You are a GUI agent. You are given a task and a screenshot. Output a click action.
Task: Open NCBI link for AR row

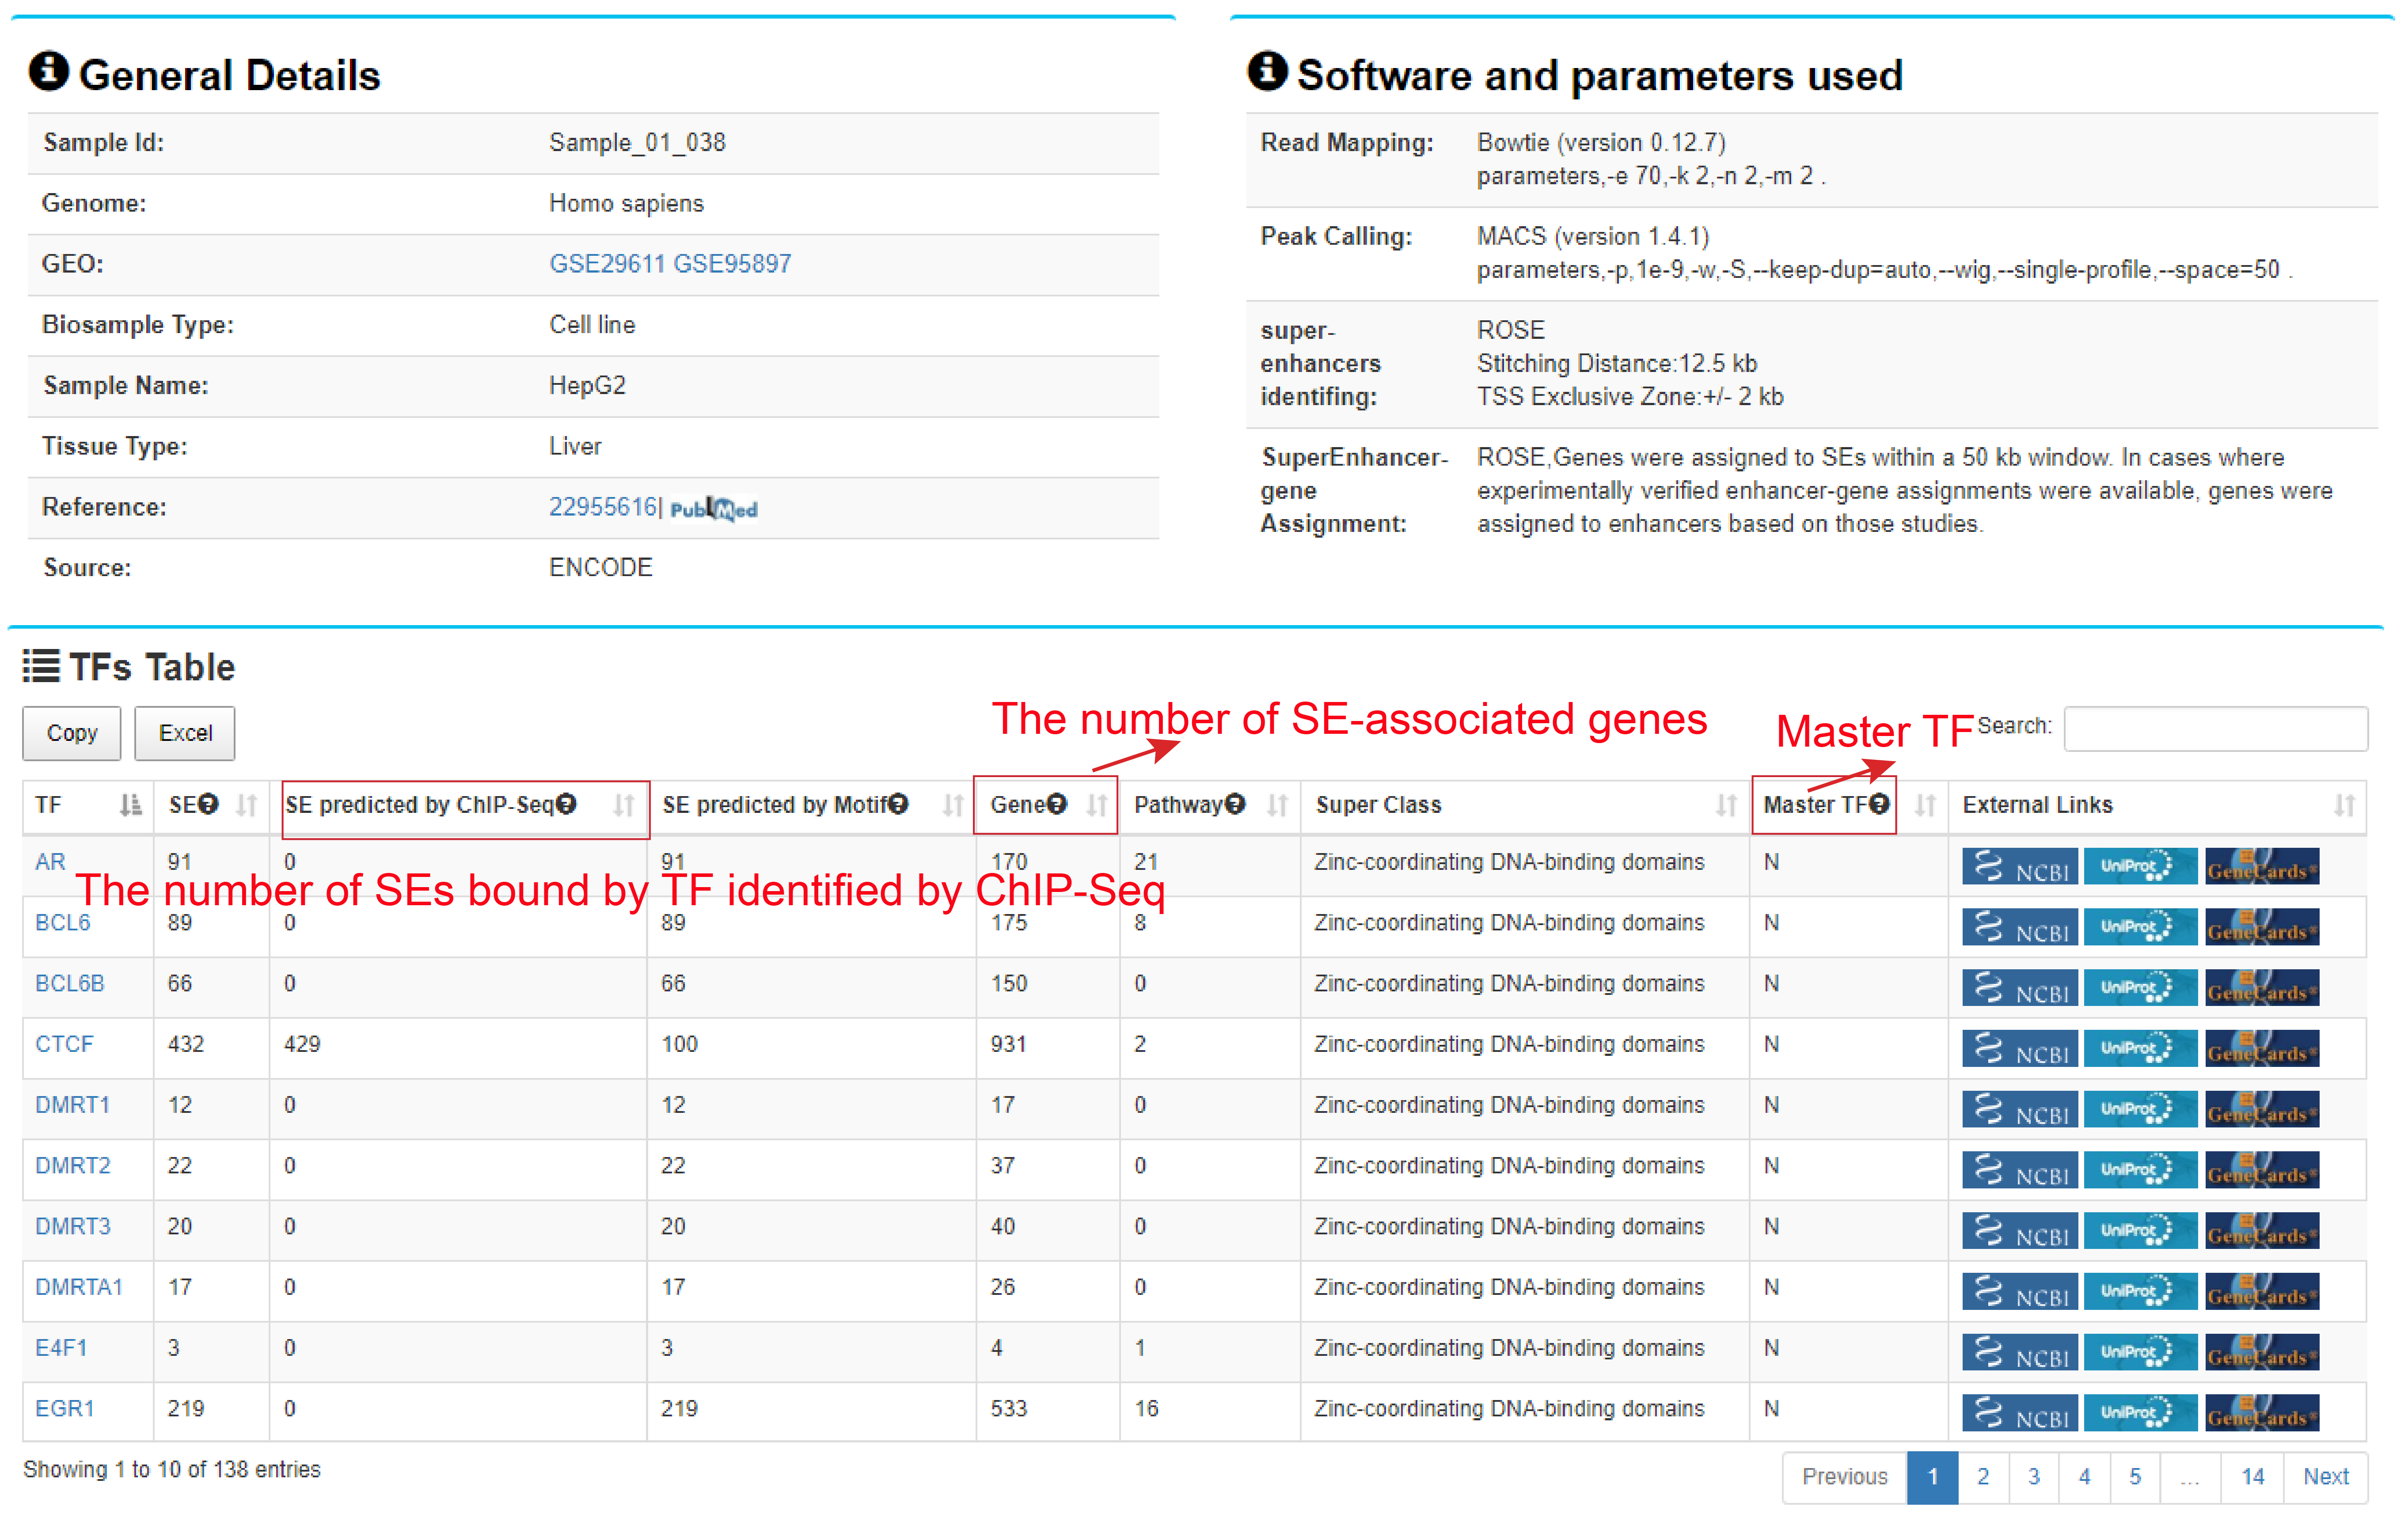click(x=2019, y=866)
